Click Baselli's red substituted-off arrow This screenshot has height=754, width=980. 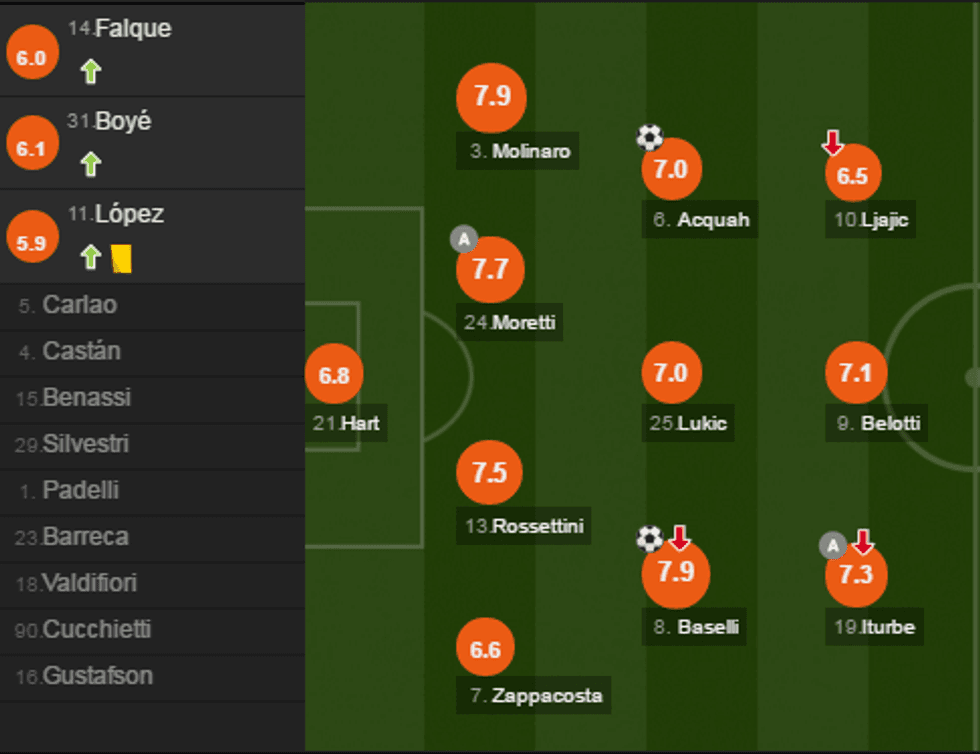click(x=679, y=539)
